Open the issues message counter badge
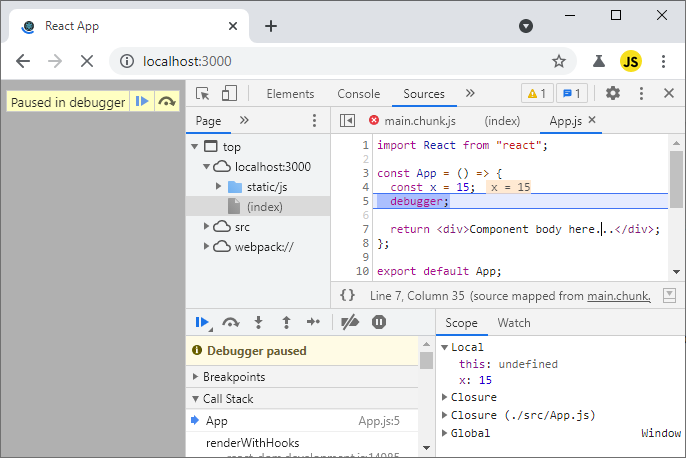 [571, 93]
